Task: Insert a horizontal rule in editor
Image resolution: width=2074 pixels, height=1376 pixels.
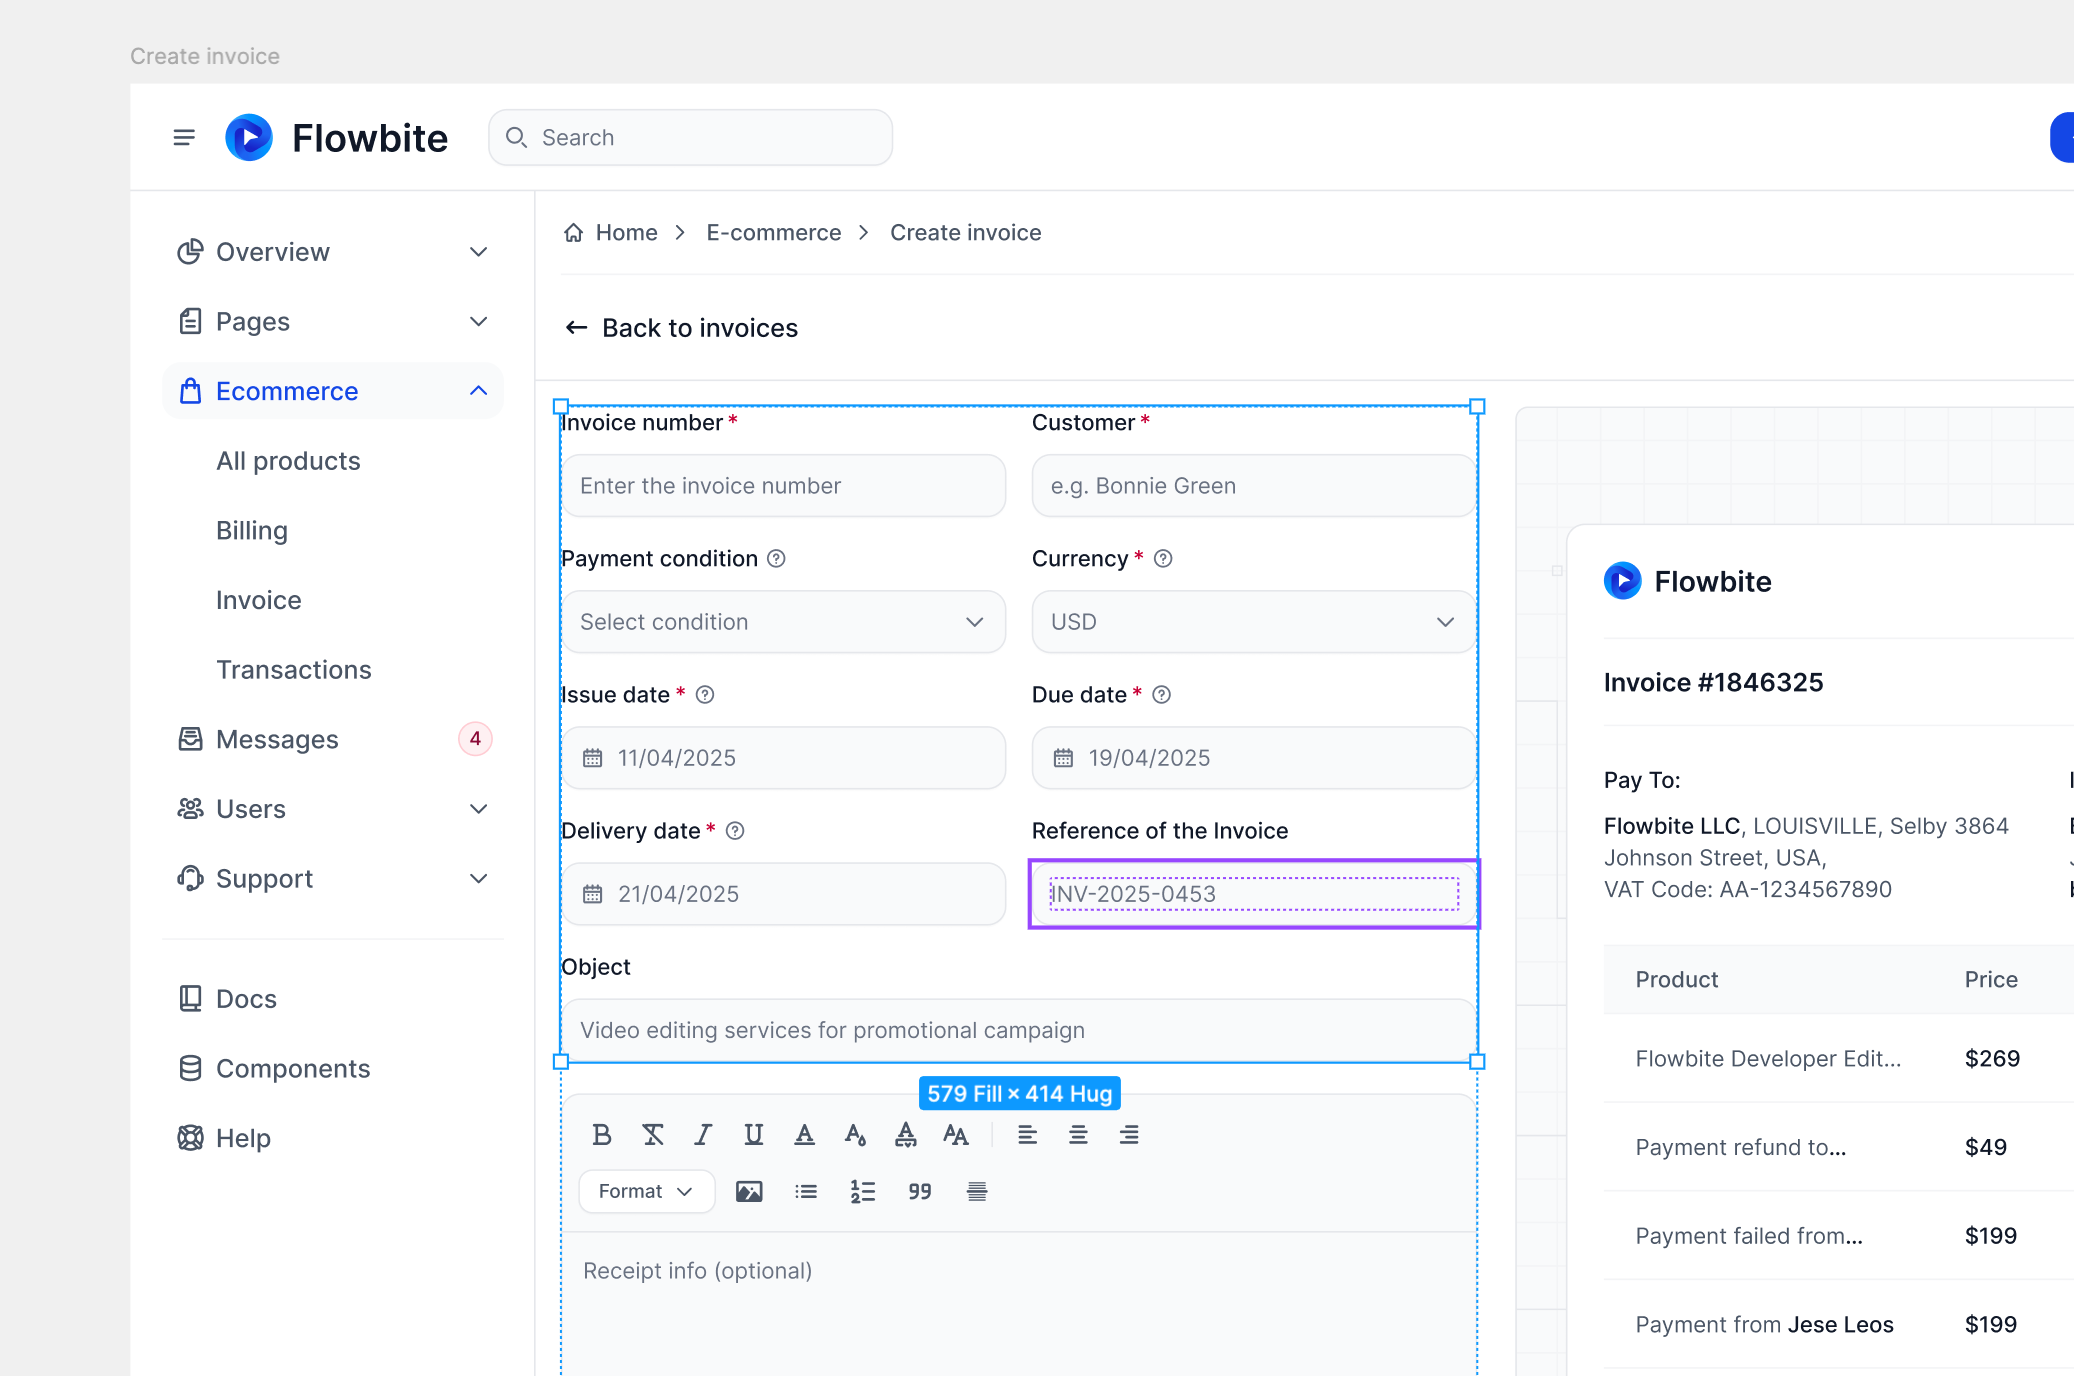Action: click(977, 1191)
